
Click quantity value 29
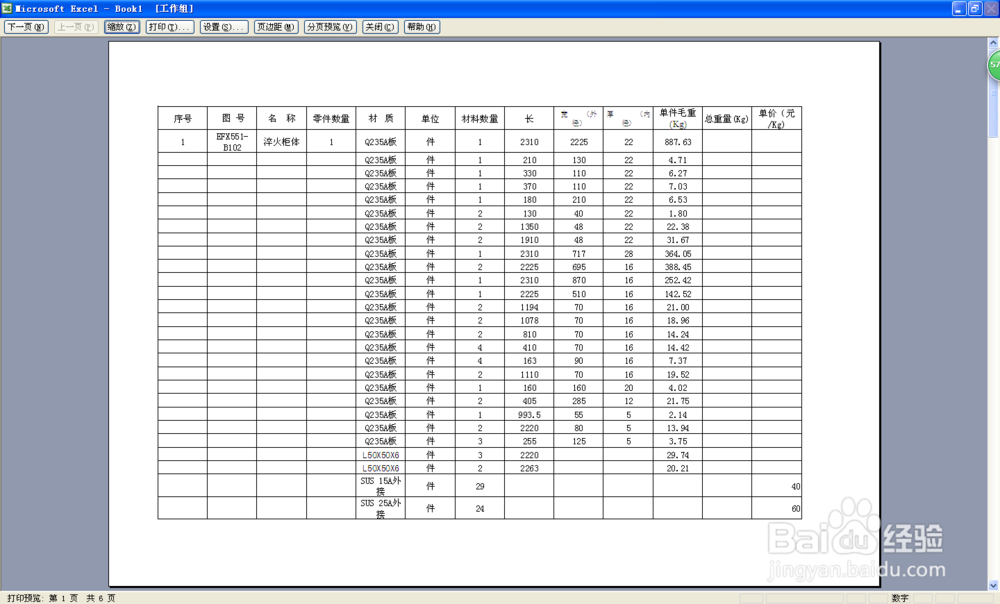coord(480,486)
